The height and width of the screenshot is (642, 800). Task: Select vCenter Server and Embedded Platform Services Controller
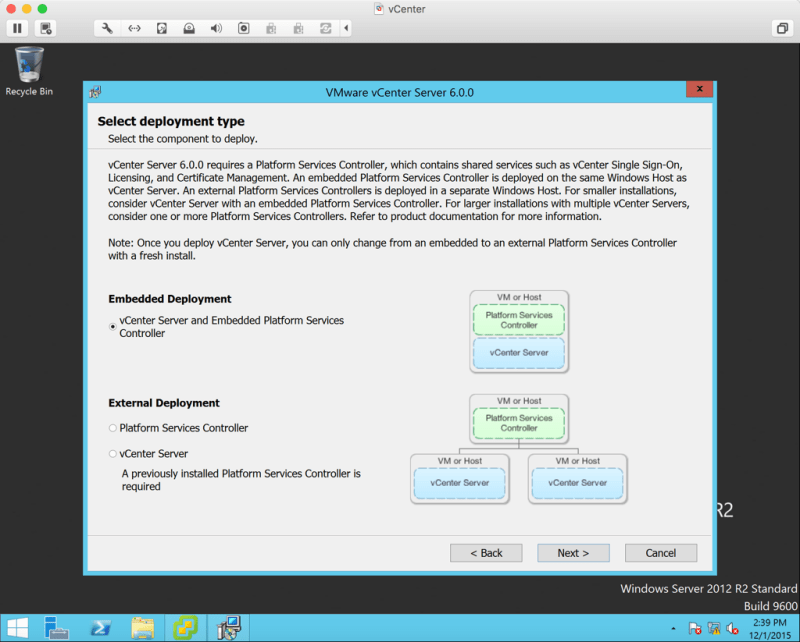click(113, 326)
